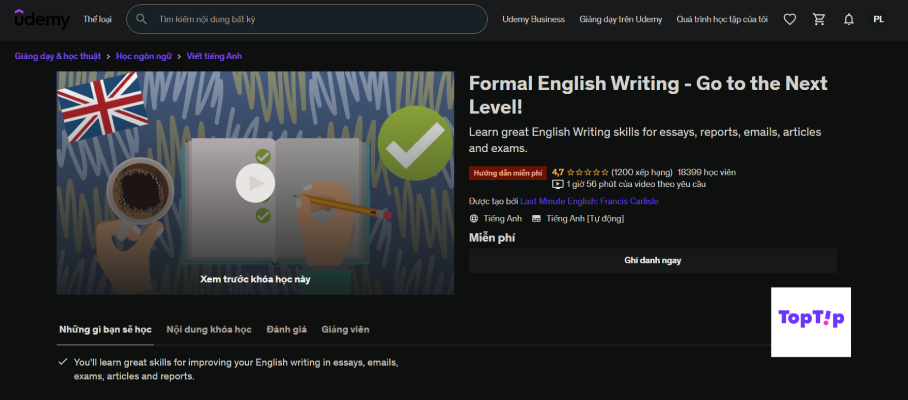Click the Miễn phí price label
The width and height of the screenshot is (908, 400).
click(x=492, y=237)
